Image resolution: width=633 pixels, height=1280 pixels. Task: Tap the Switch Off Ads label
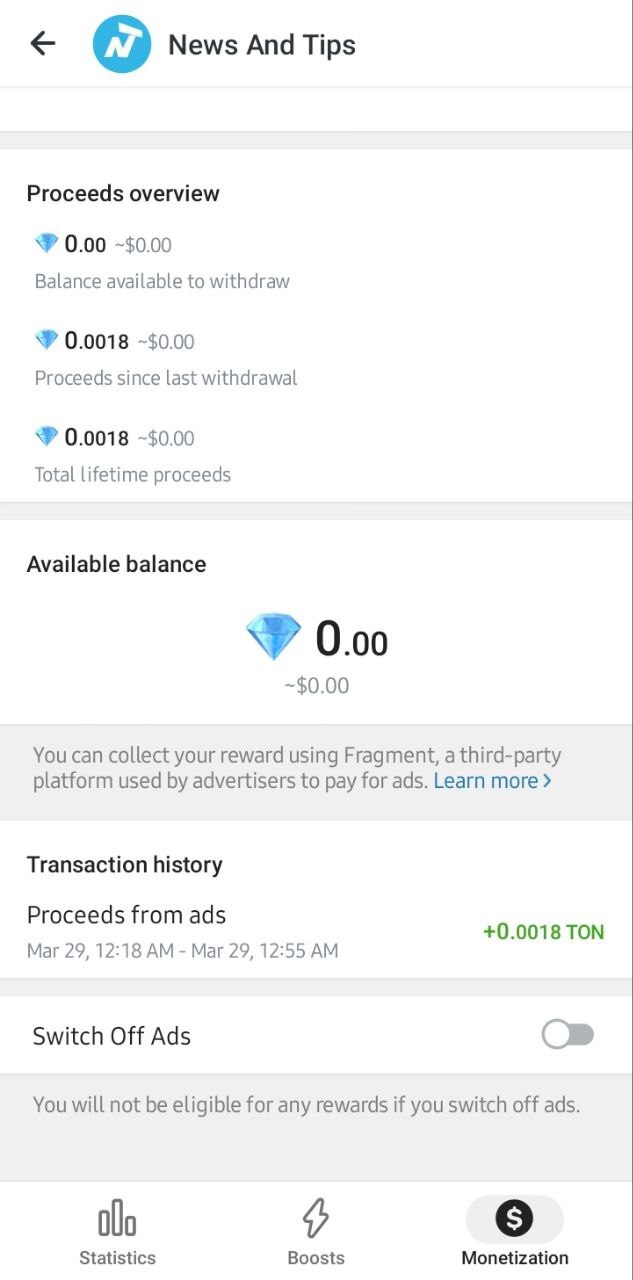pos(112,1036)
